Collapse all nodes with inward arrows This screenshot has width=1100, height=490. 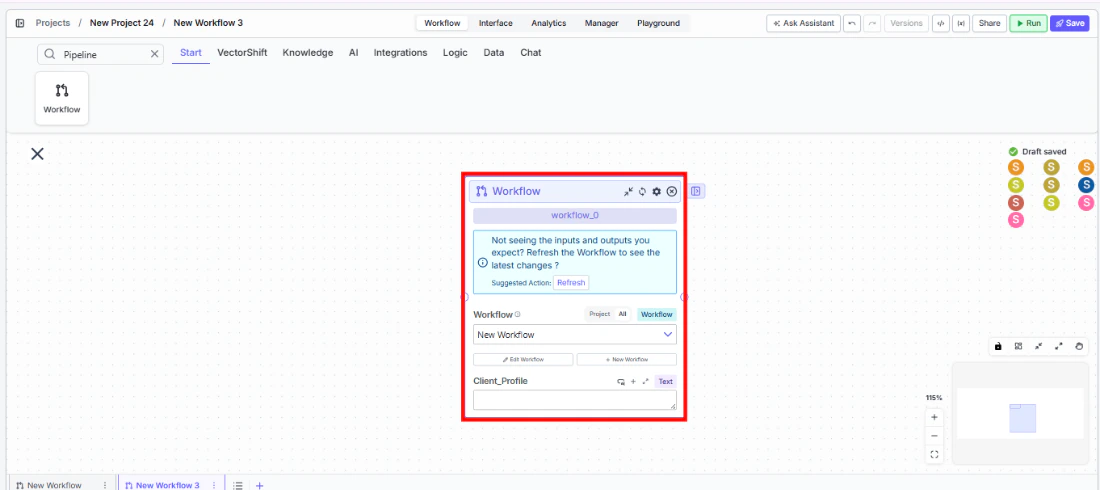click(x=1038, y=346)
